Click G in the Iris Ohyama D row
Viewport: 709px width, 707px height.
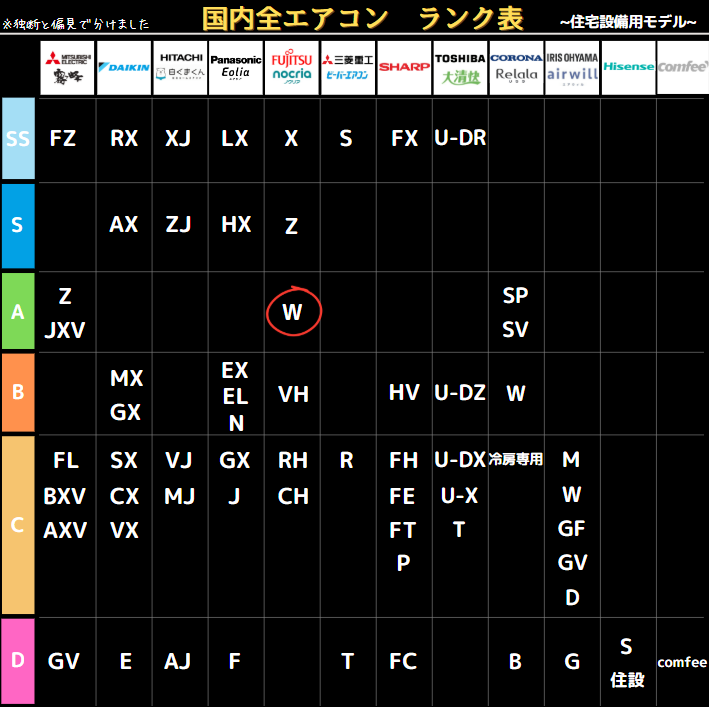tap(572, 662)
